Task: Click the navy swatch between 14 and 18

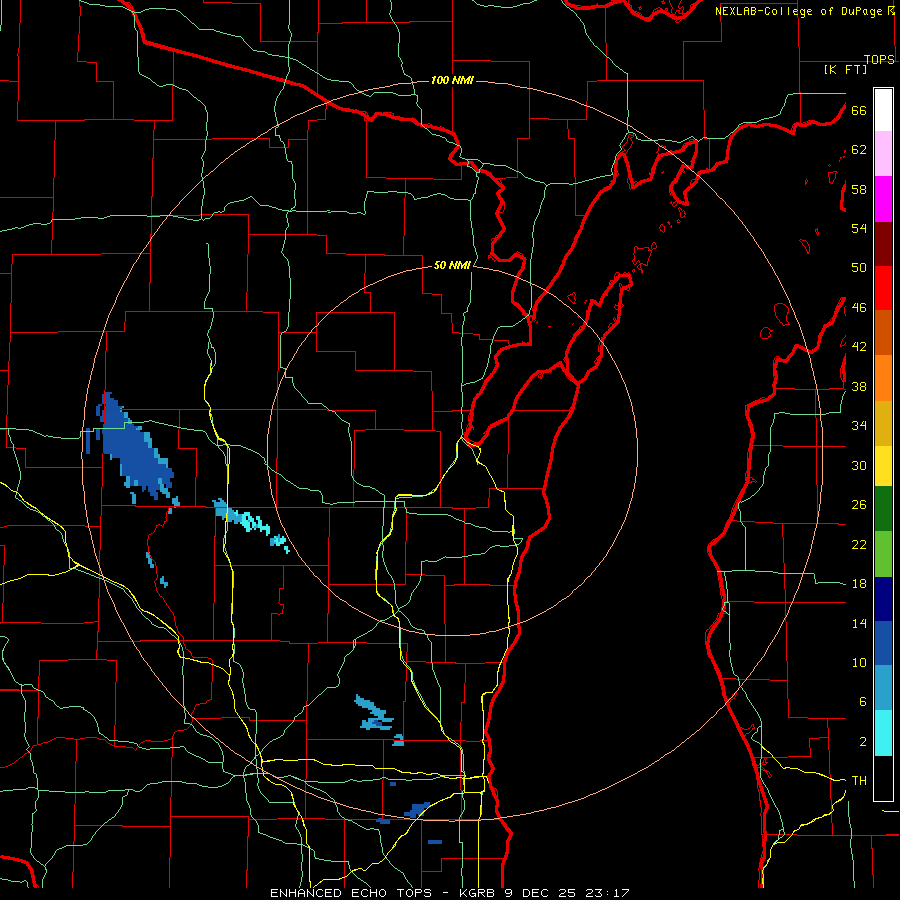Action: click(883, 599)
